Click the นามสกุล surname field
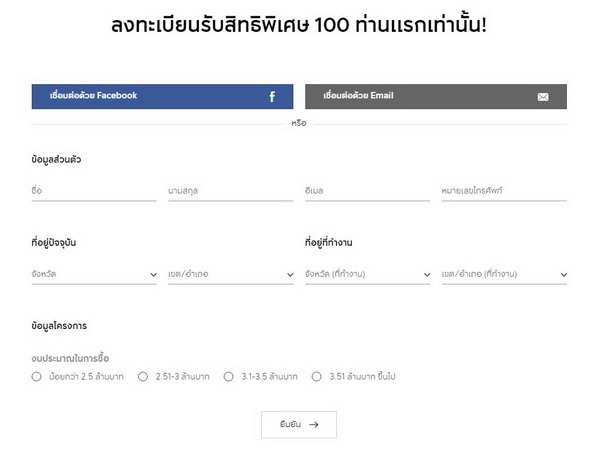This screenshot has height=454, width=600. 230,190
